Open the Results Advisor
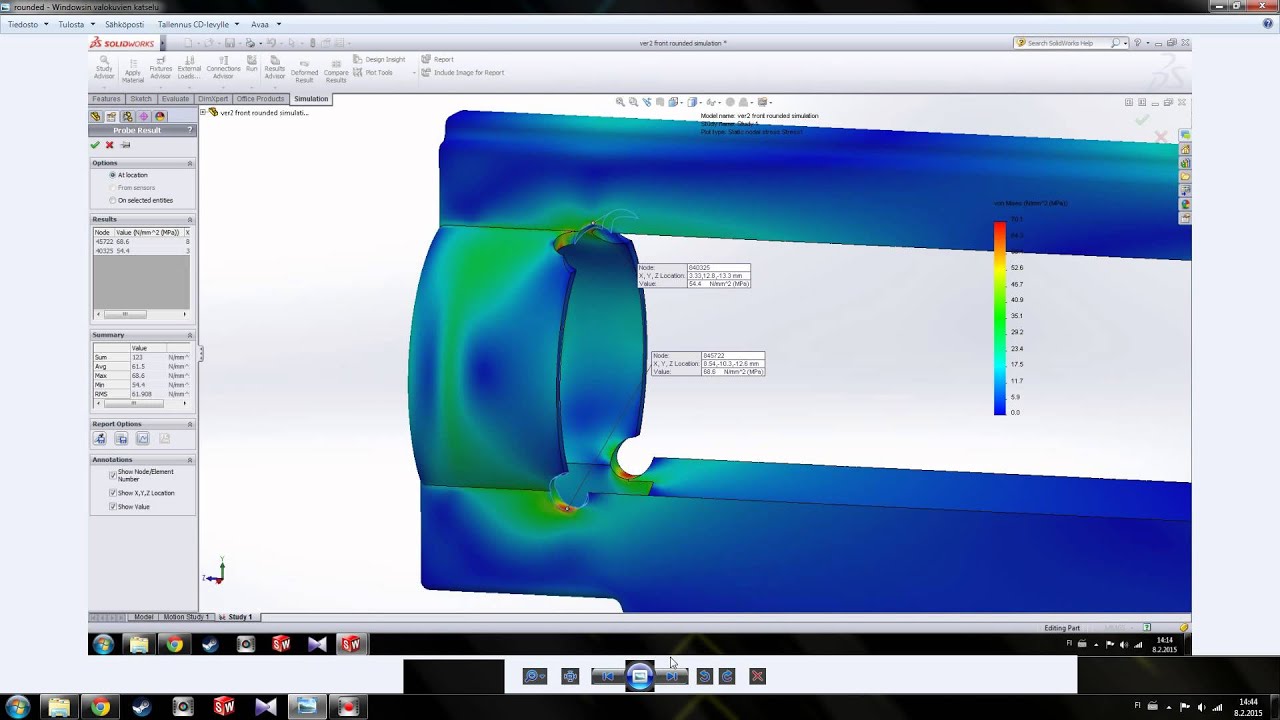Viewport: 1280px width, 720px height. click(x=274, y=67)
